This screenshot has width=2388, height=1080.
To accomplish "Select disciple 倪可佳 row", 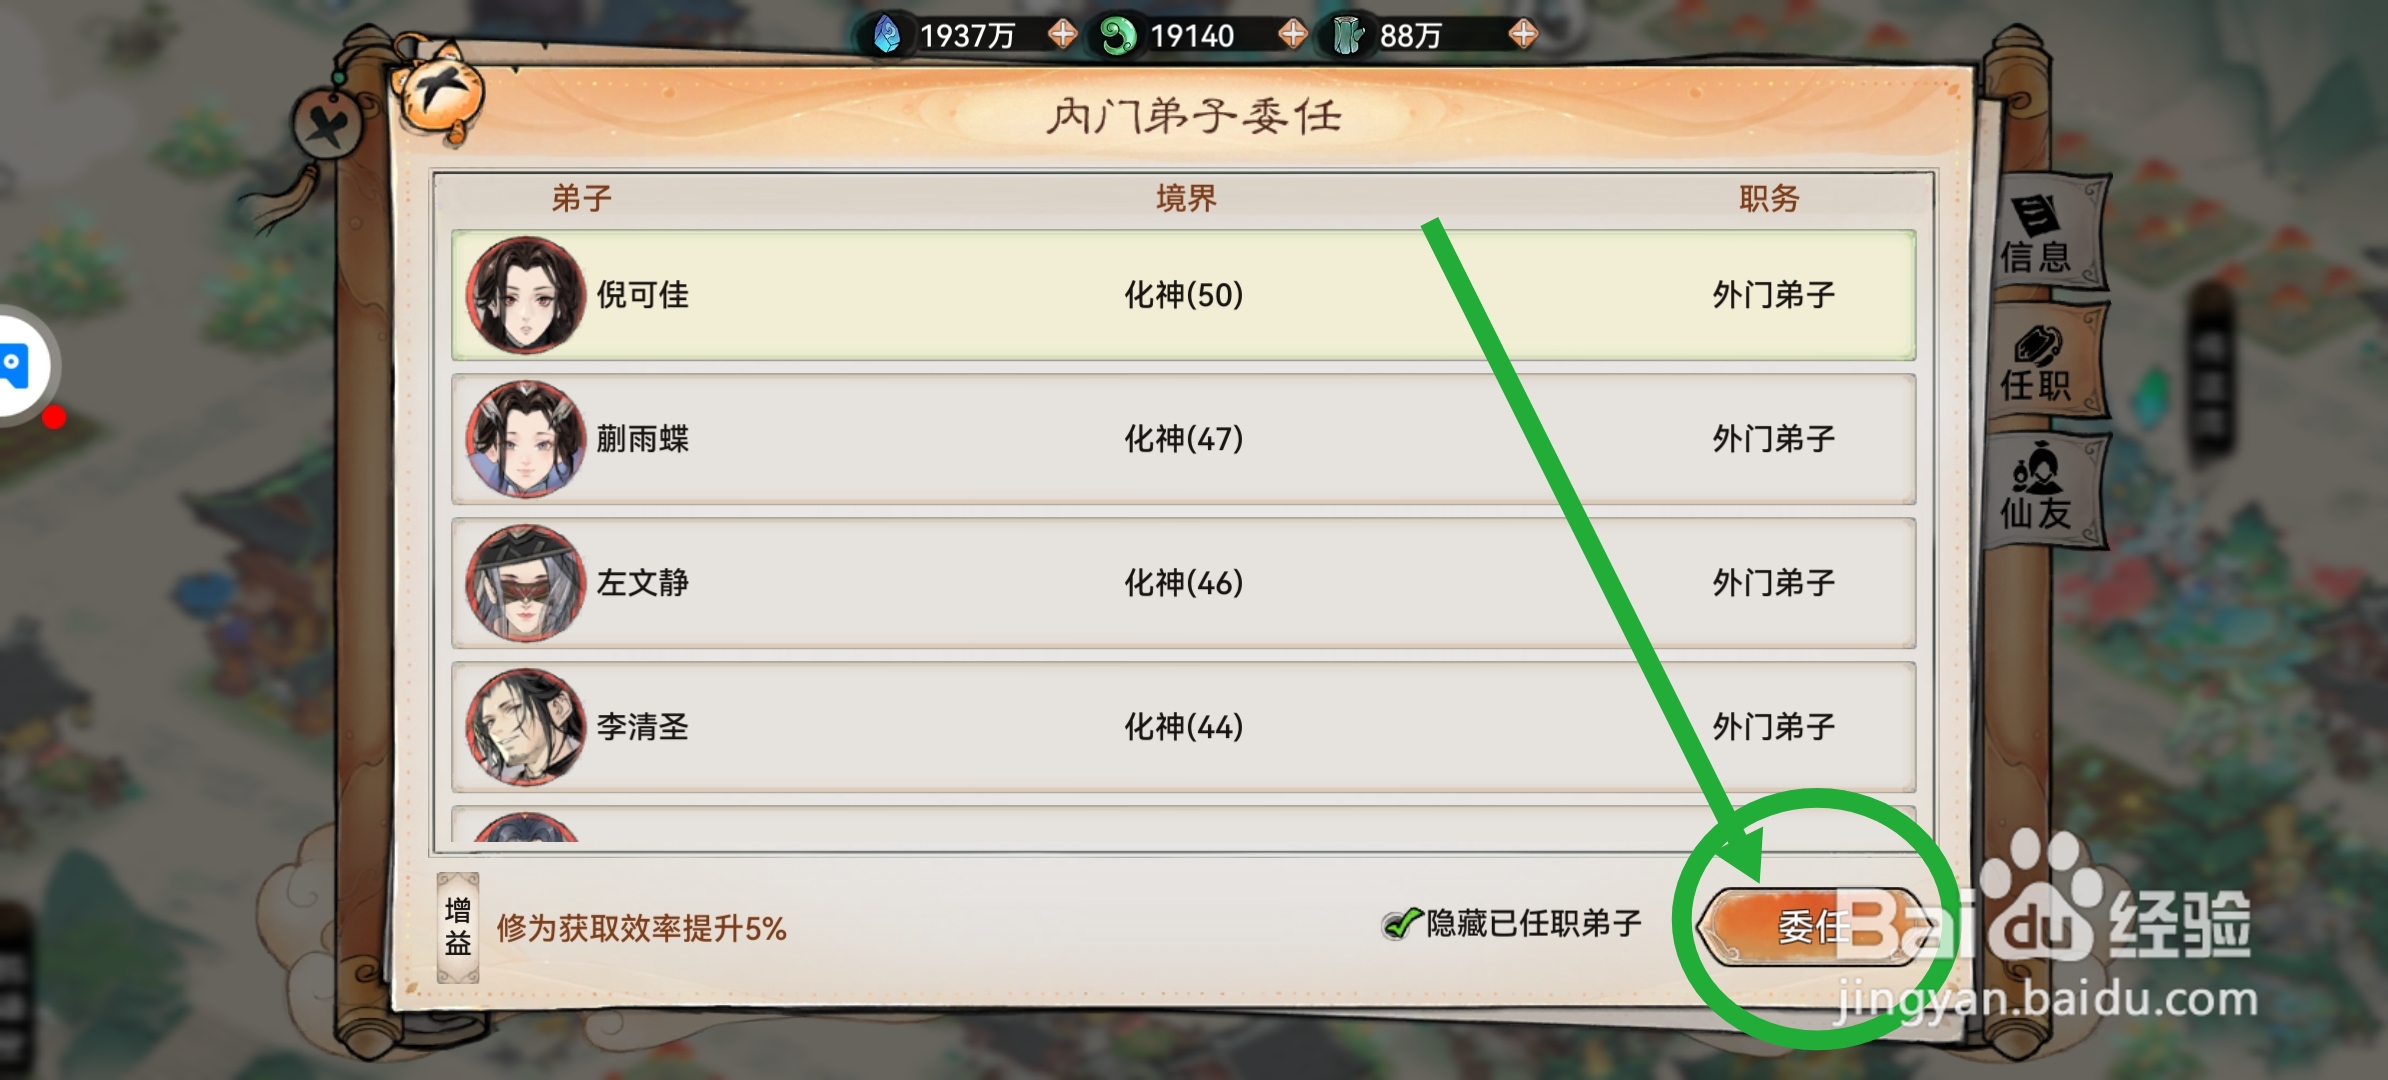I will click(x=1183, y=295).
